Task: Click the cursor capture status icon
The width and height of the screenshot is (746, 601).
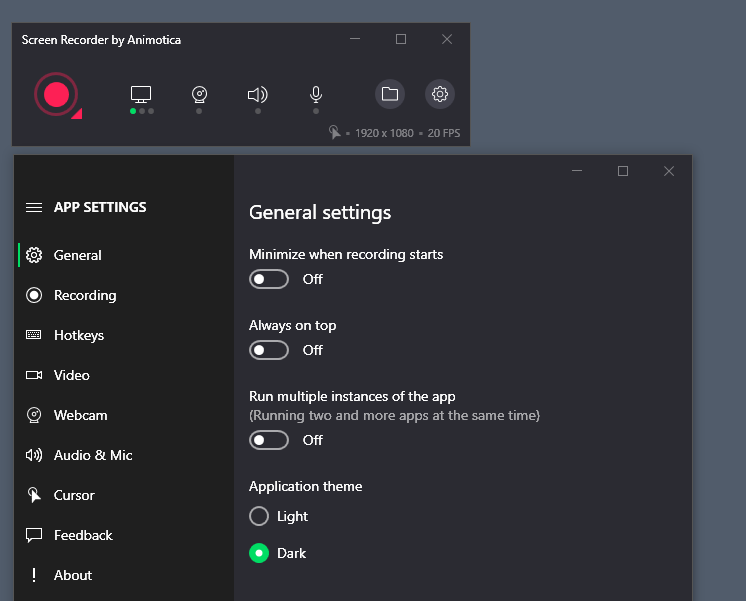Action: [336, 133]
